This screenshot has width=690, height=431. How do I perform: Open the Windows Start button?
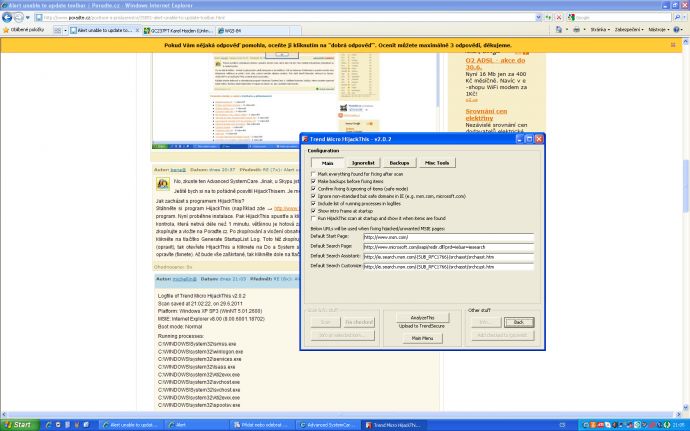coord(21,425)
